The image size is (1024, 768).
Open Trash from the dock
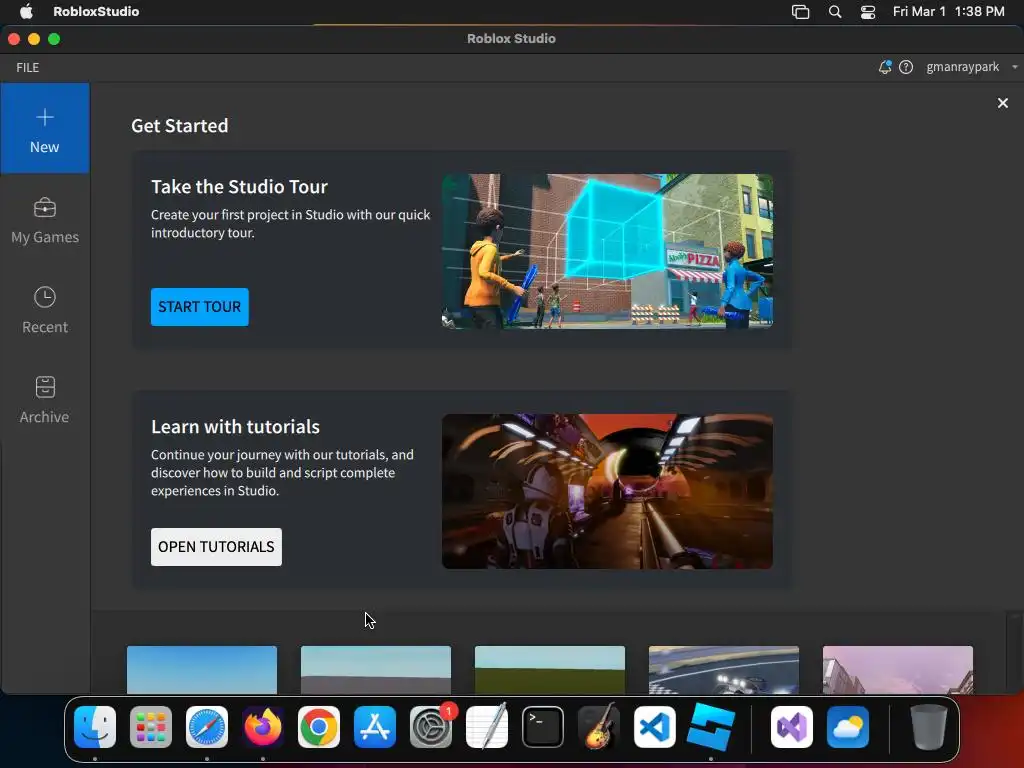(x=929, y=727)
